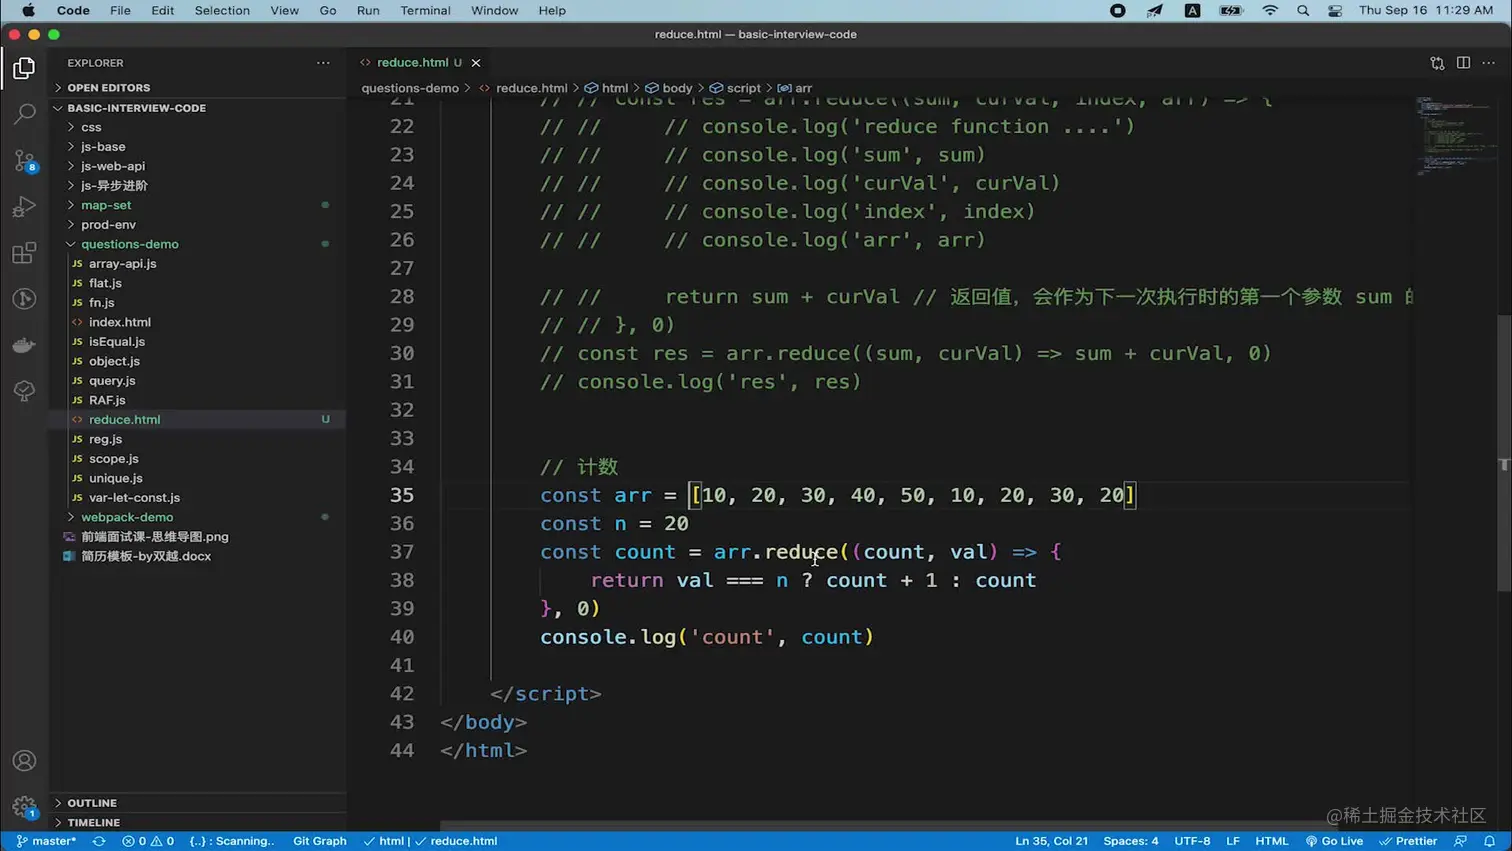
Task: Open the Docker view in activity bar
Action: tap(24, 345)
